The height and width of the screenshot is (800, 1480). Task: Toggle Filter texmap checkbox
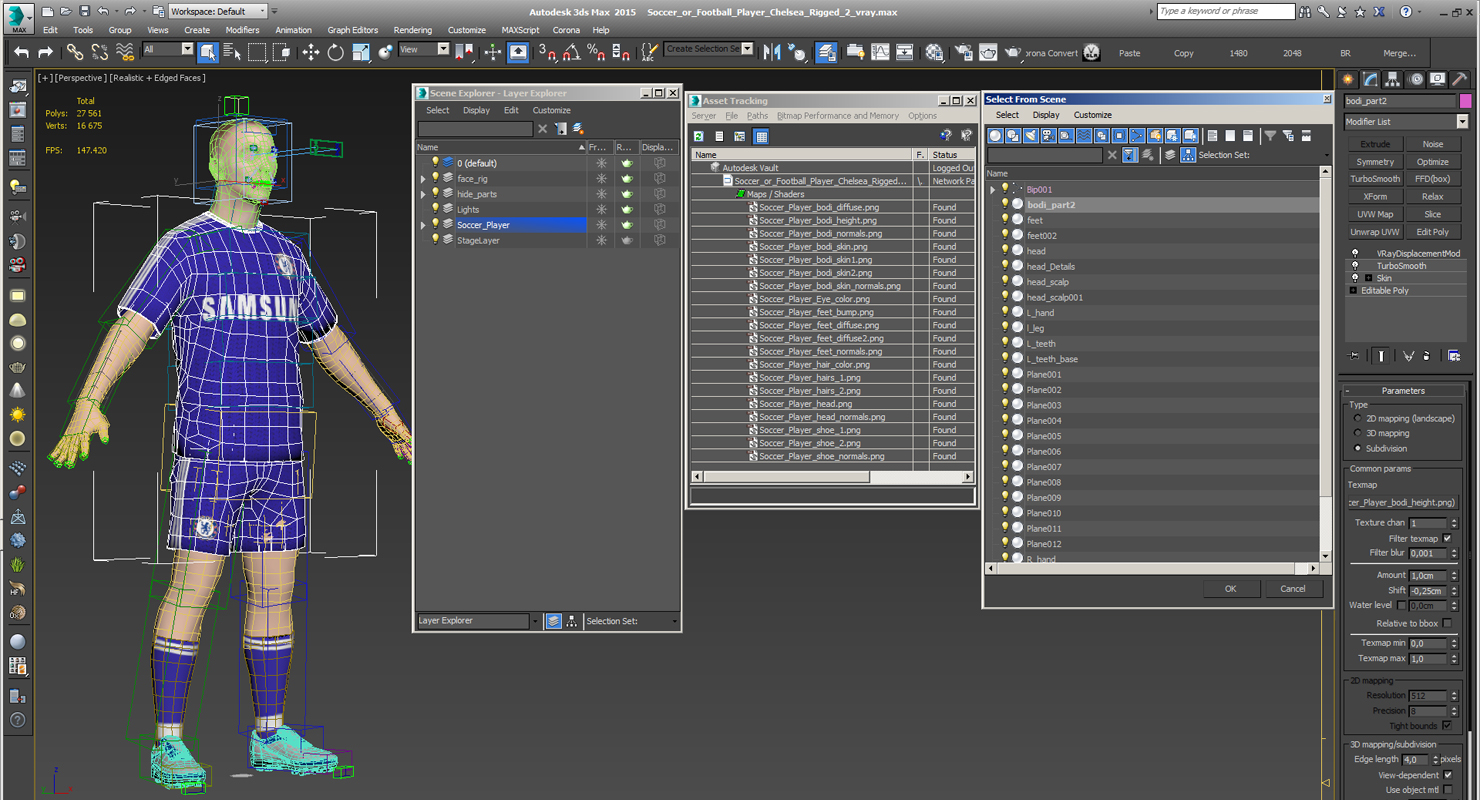(1447, 538)
